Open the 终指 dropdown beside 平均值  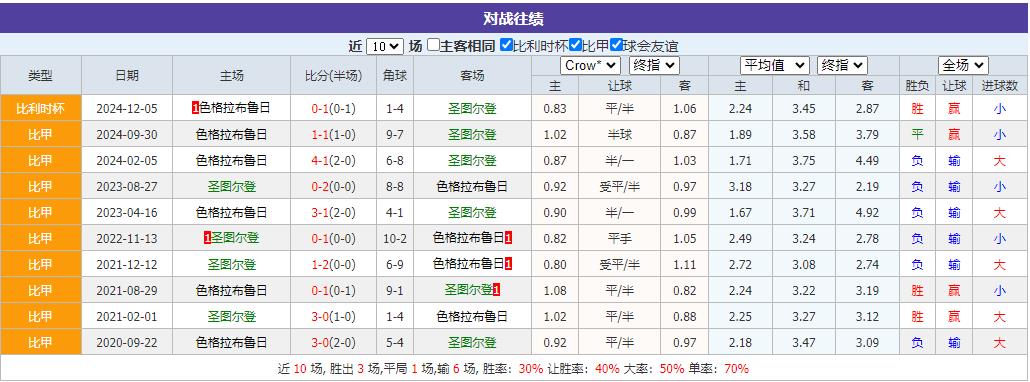[x=842, y=65]
